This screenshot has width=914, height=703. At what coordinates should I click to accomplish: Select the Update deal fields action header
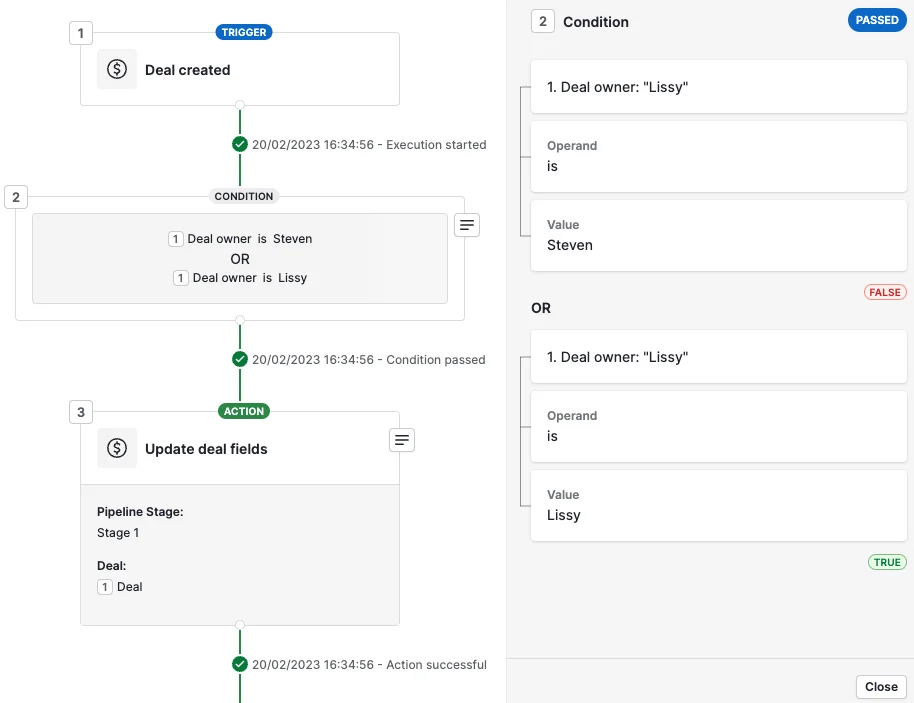click(x=240, y=448)
